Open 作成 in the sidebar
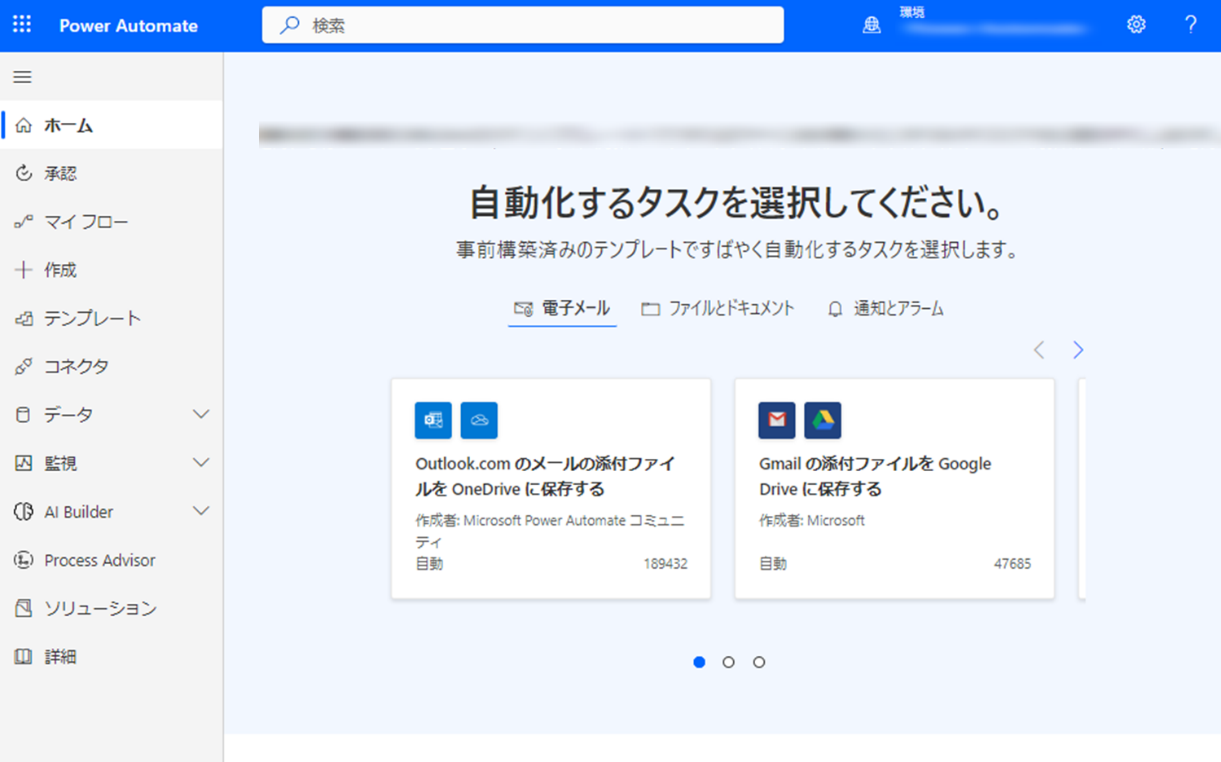The width and height of the screenshot is (1221, 762). pos(111,270)
